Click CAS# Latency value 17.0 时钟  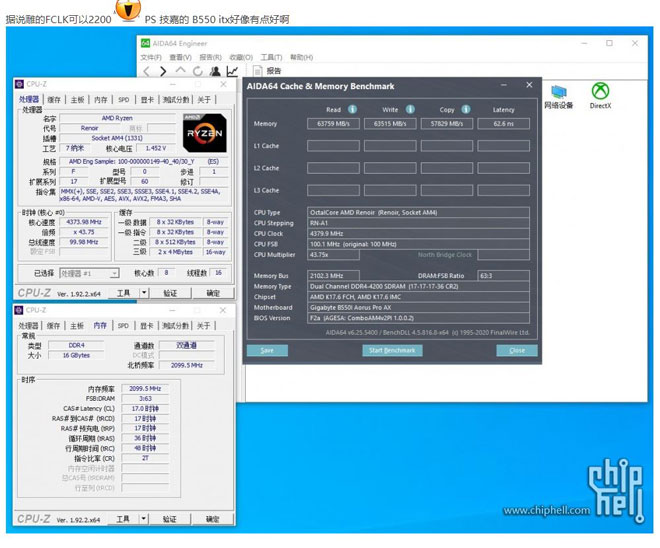pyautogui.click(x=145, y=409)
